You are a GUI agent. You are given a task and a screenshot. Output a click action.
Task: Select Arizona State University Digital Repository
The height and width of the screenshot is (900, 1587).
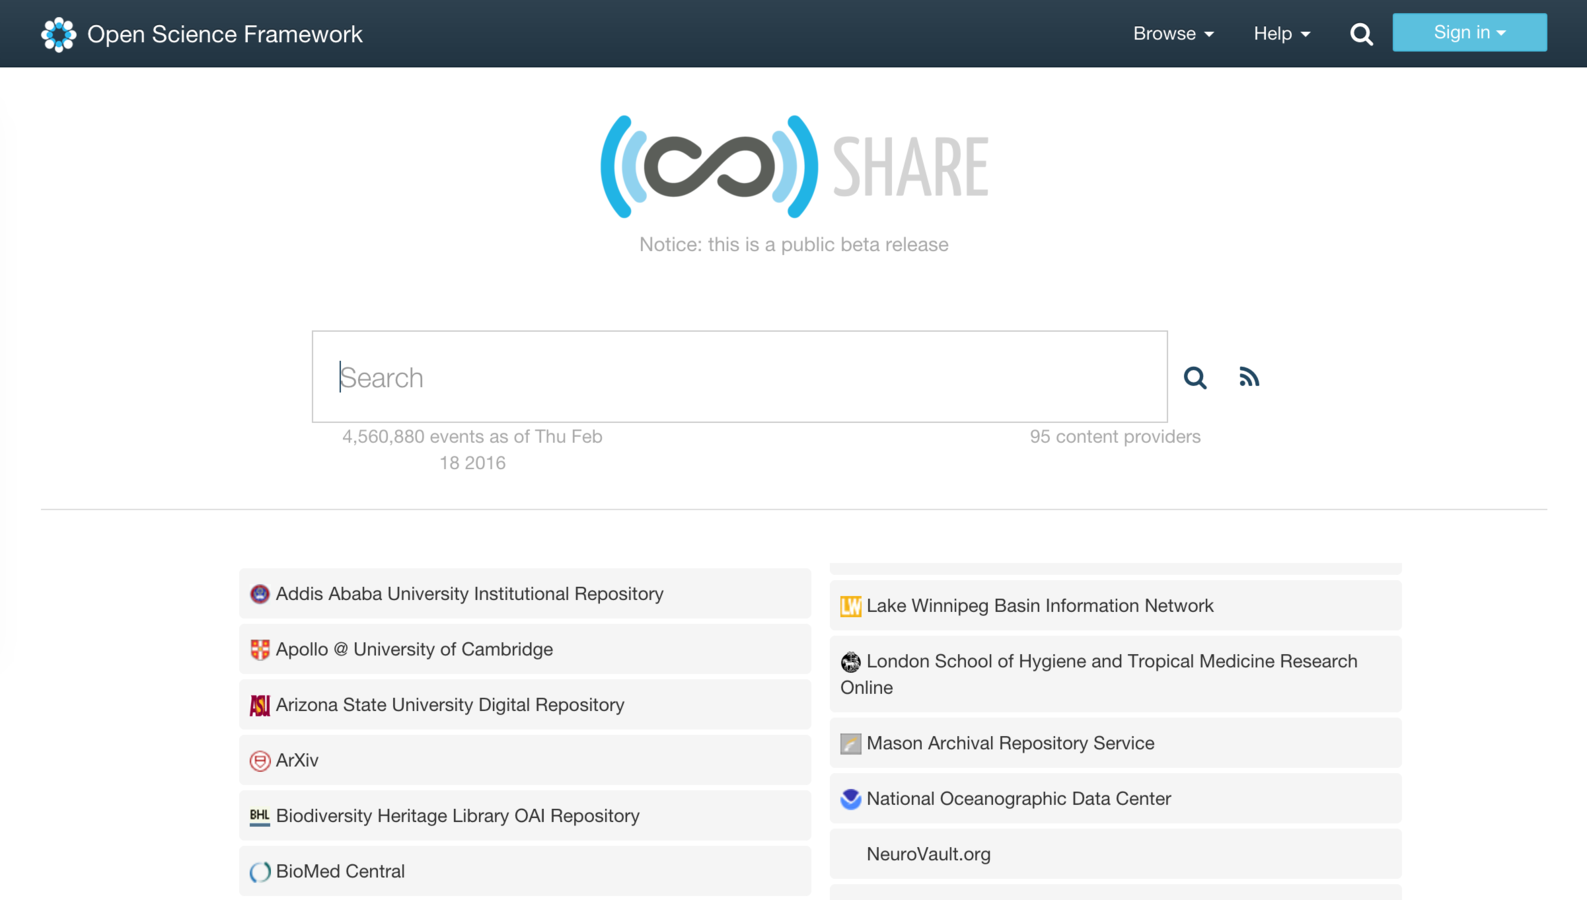(525, 705)
